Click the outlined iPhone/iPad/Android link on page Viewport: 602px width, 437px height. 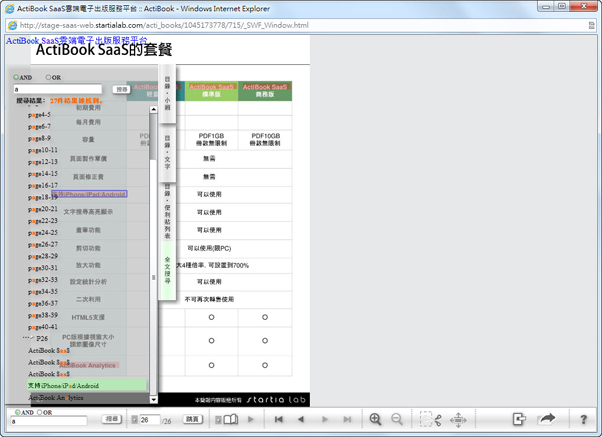click(x=89, y=194)
